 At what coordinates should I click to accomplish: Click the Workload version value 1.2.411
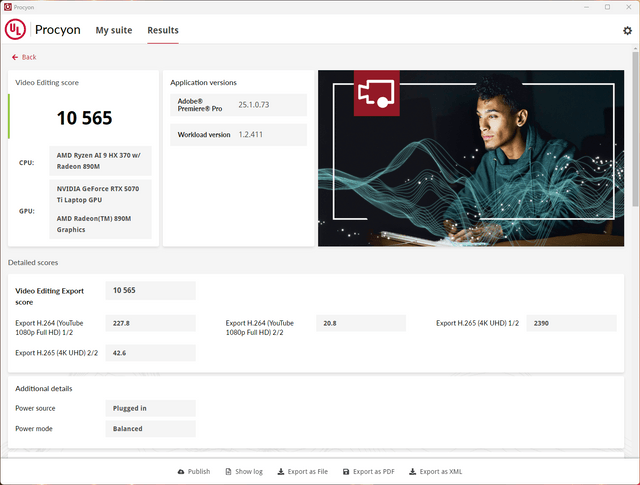(251, 135)
